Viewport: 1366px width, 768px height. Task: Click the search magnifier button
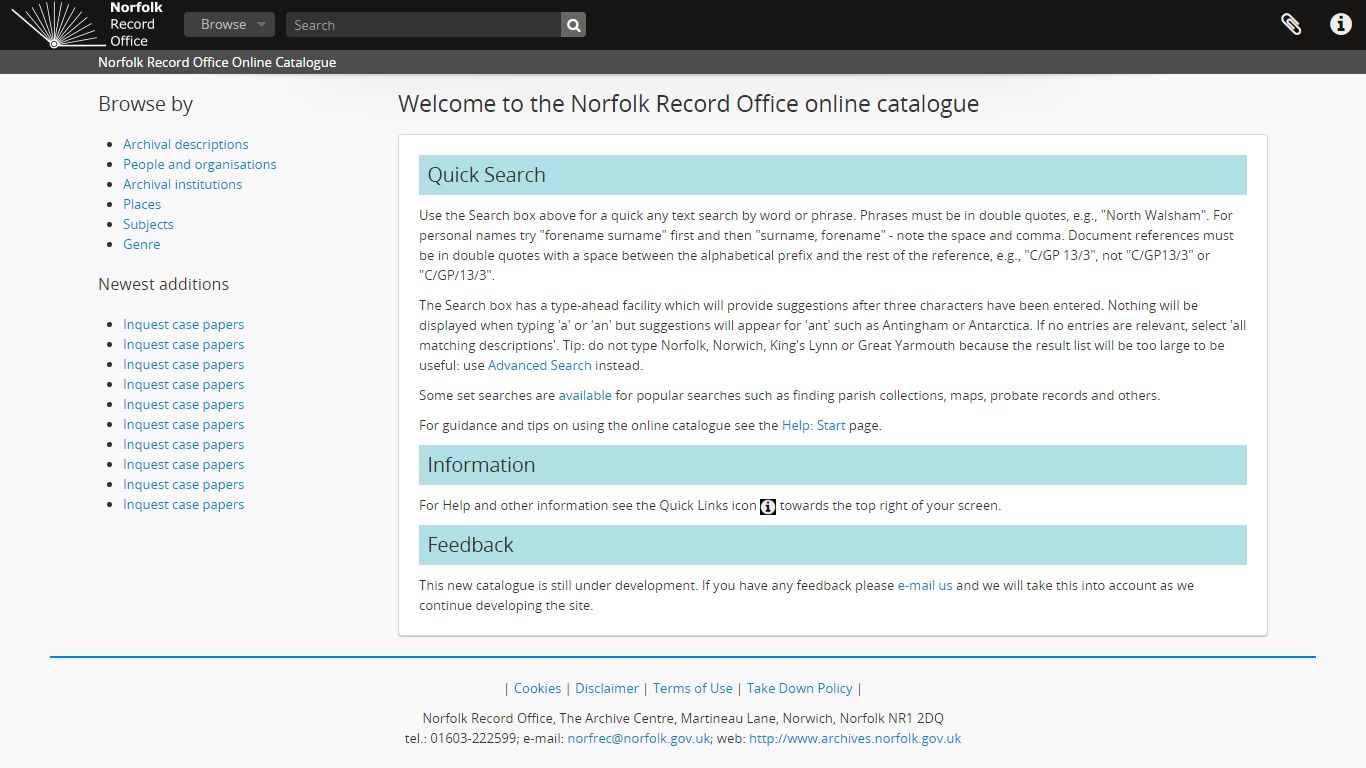point(573,25)
